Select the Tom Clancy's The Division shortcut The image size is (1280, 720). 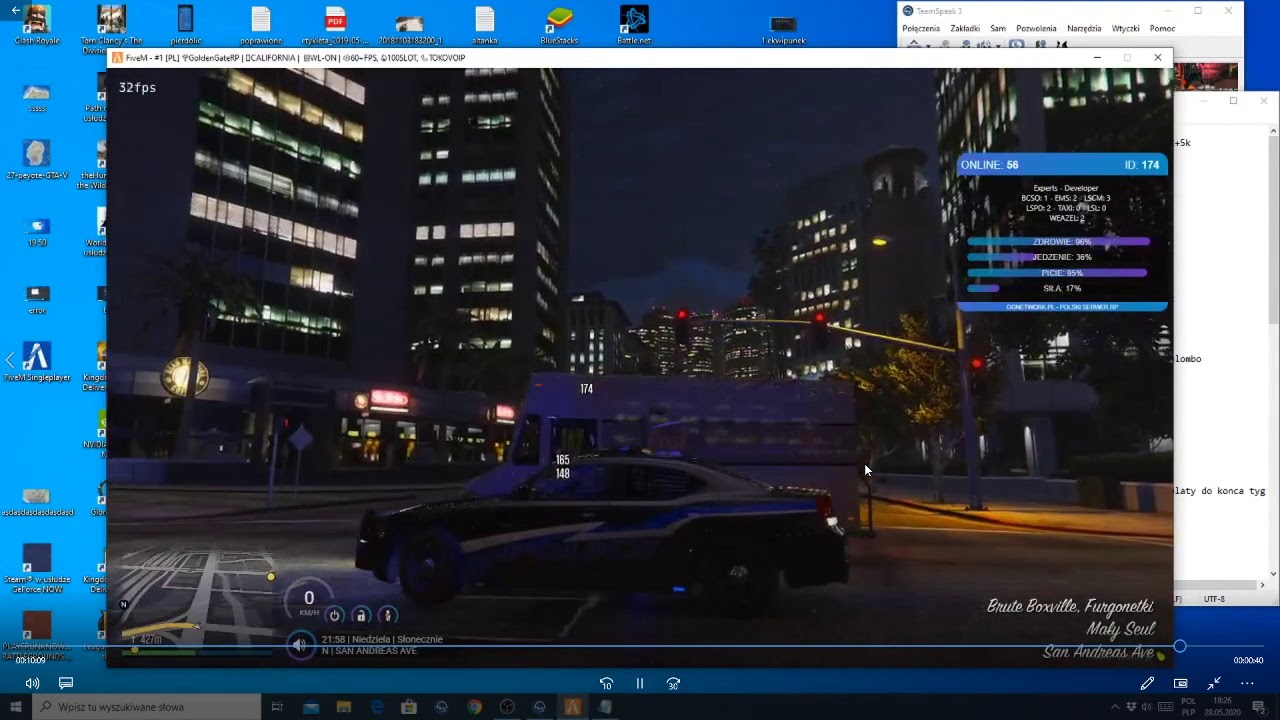[110, 27]
